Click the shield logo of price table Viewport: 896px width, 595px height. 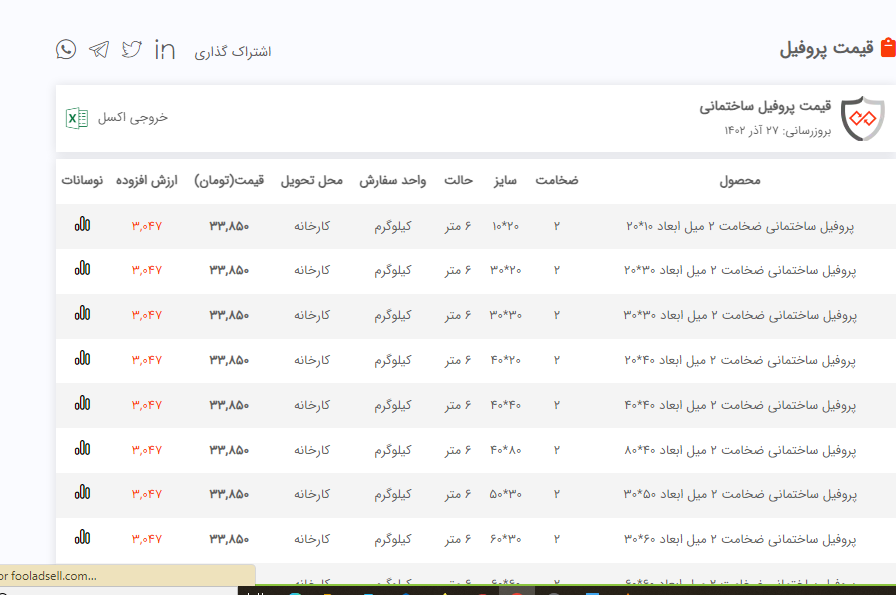862,120
